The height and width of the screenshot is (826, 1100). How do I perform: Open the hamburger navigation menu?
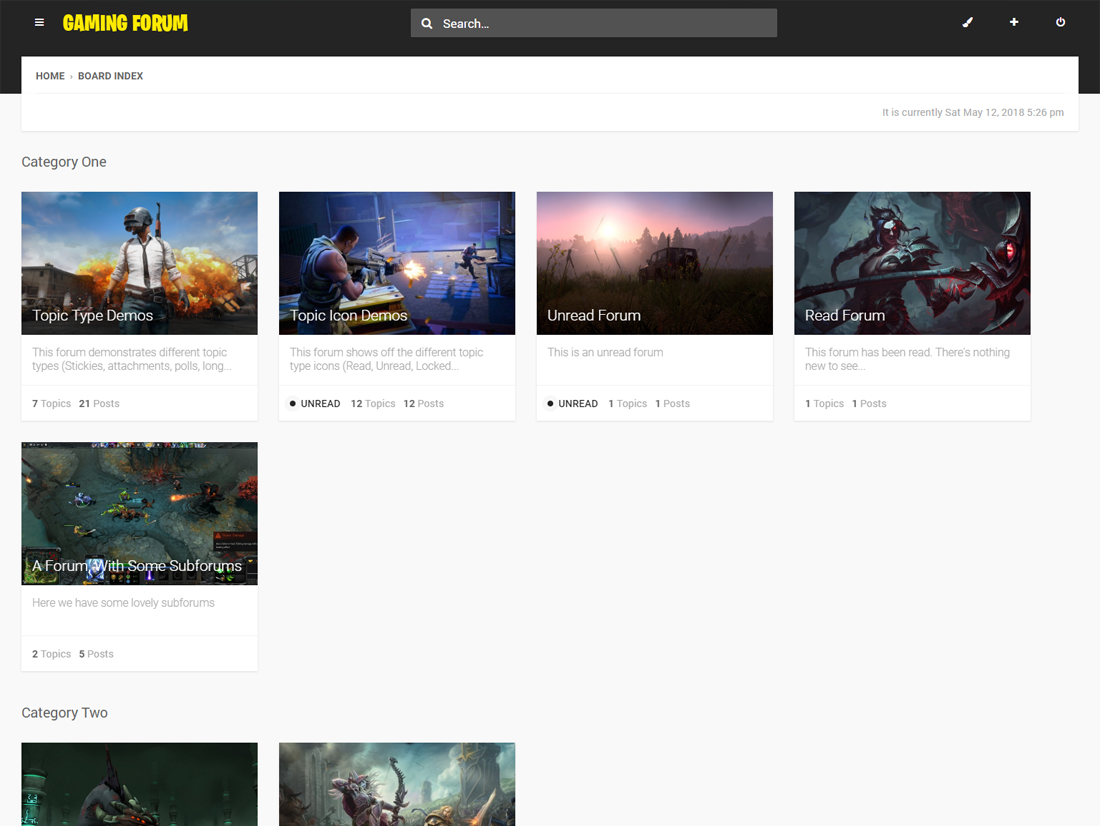[x=39, y=22]
